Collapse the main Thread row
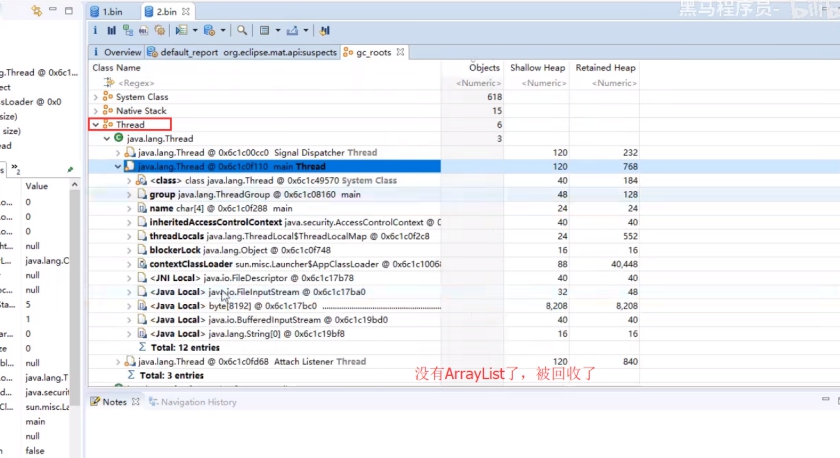 tap(118, 167)
